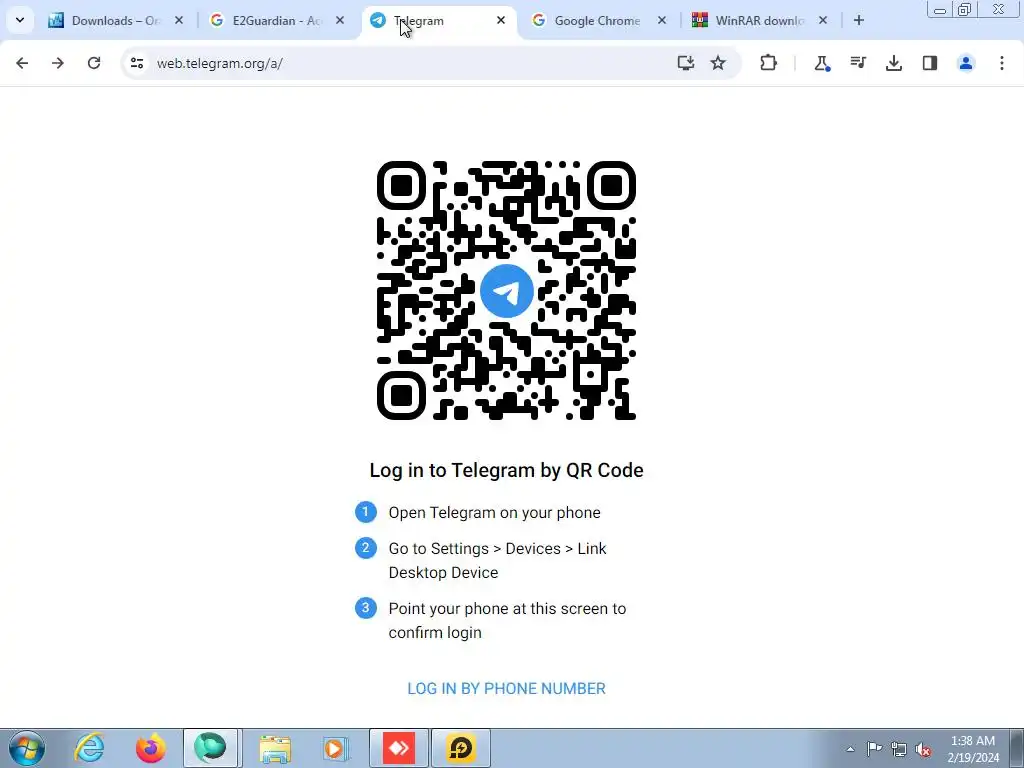Click 'Point your phone at this screen' text
The width and height of the screenshot is (1024, 768).
click(x=507, y=620)
